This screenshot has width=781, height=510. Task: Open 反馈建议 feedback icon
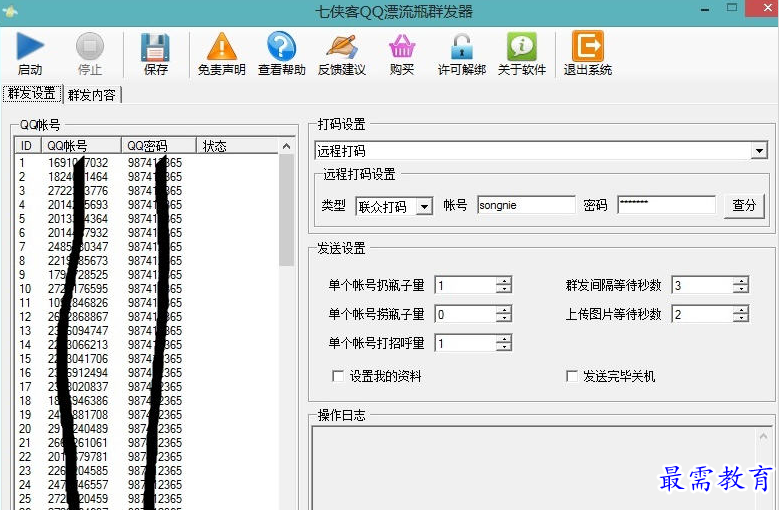tap(342, 46)
